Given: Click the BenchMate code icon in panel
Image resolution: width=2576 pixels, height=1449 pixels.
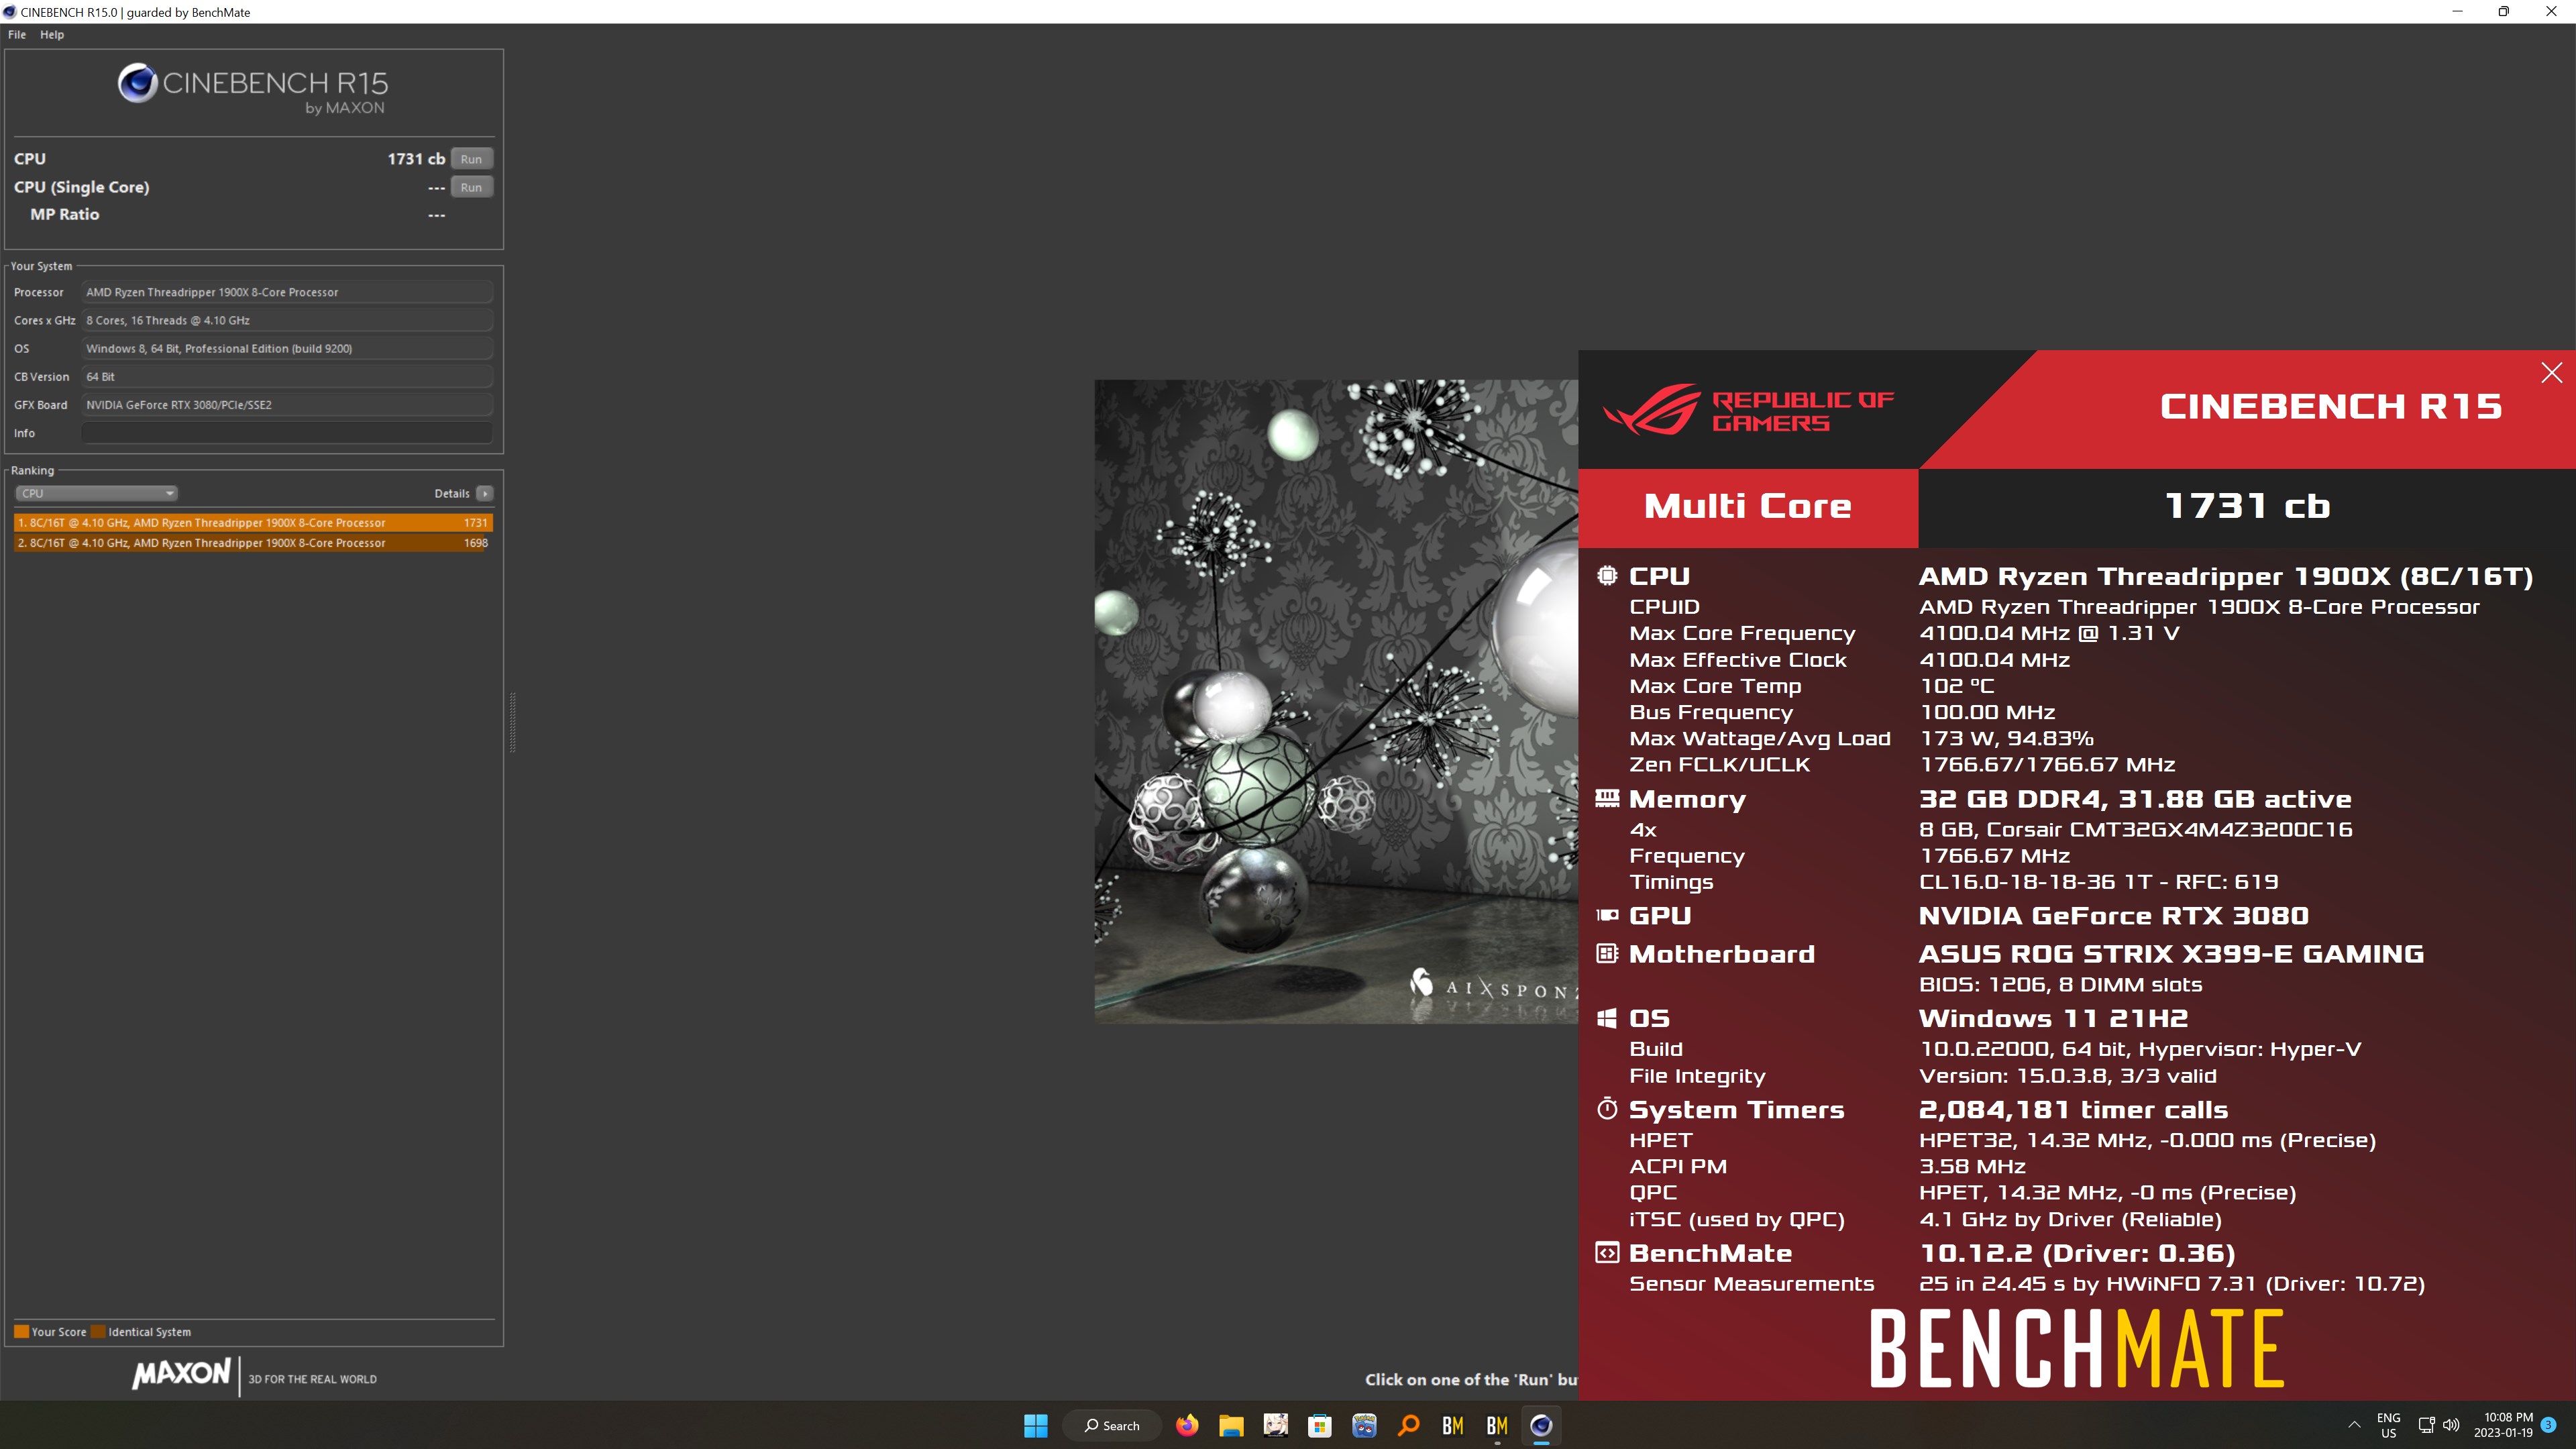Looking at the screenshot, I should pos(1606,1253).
